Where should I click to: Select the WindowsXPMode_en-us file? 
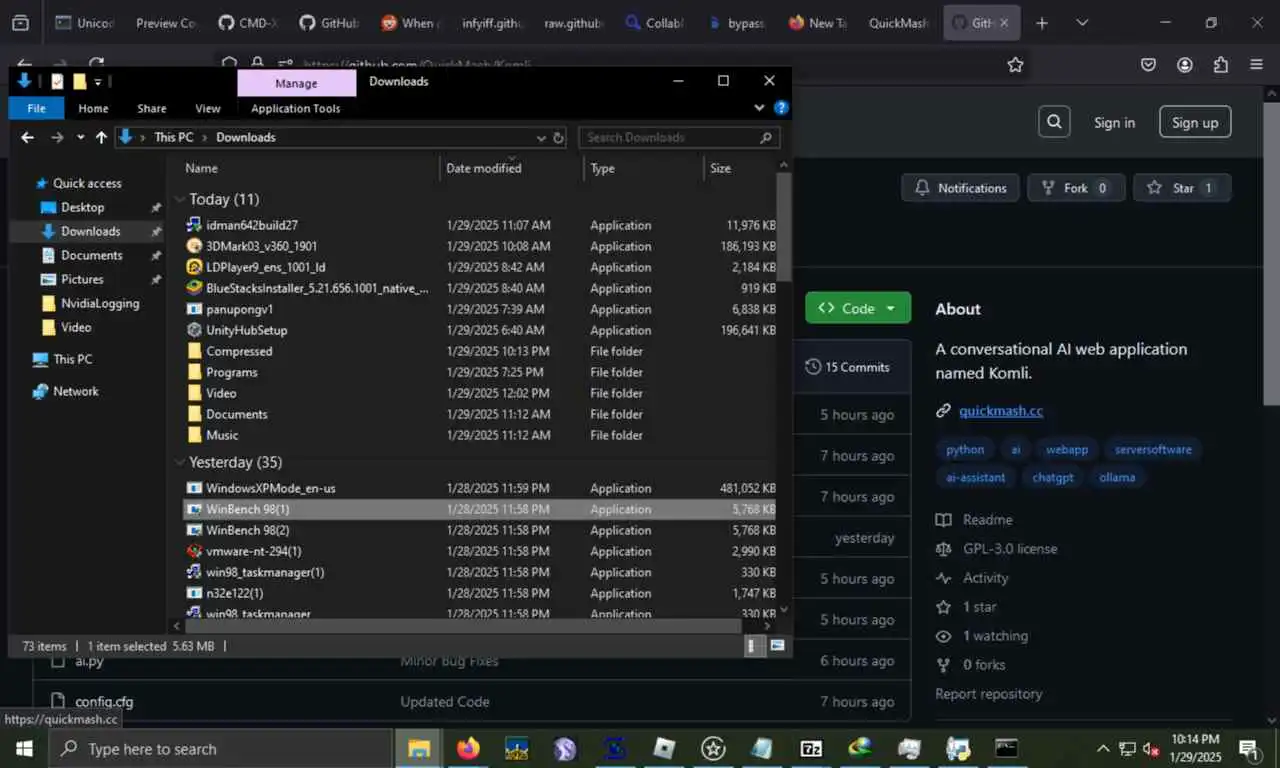click(270, 488)
